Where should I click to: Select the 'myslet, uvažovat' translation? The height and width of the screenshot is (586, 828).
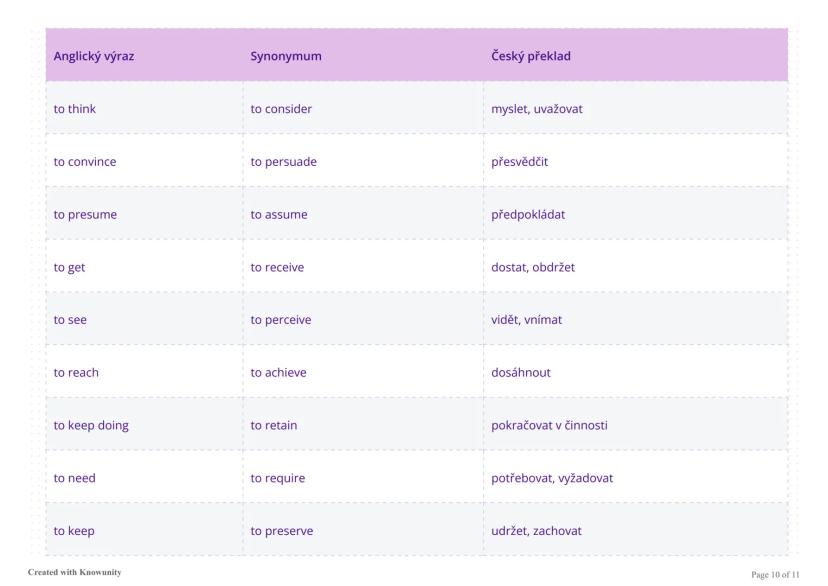click(x=537, y=109)
